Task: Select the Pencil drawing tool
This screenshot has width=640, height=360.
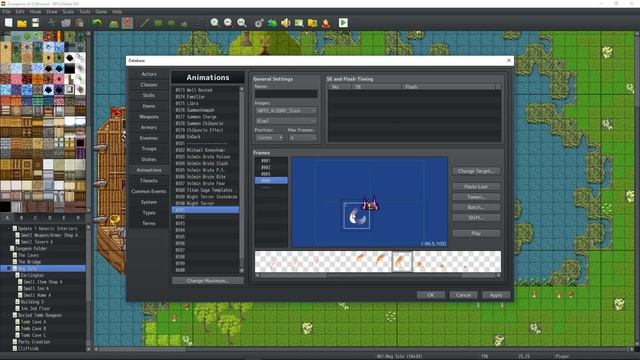Action: pyautogui.click(x=144, y=23)
